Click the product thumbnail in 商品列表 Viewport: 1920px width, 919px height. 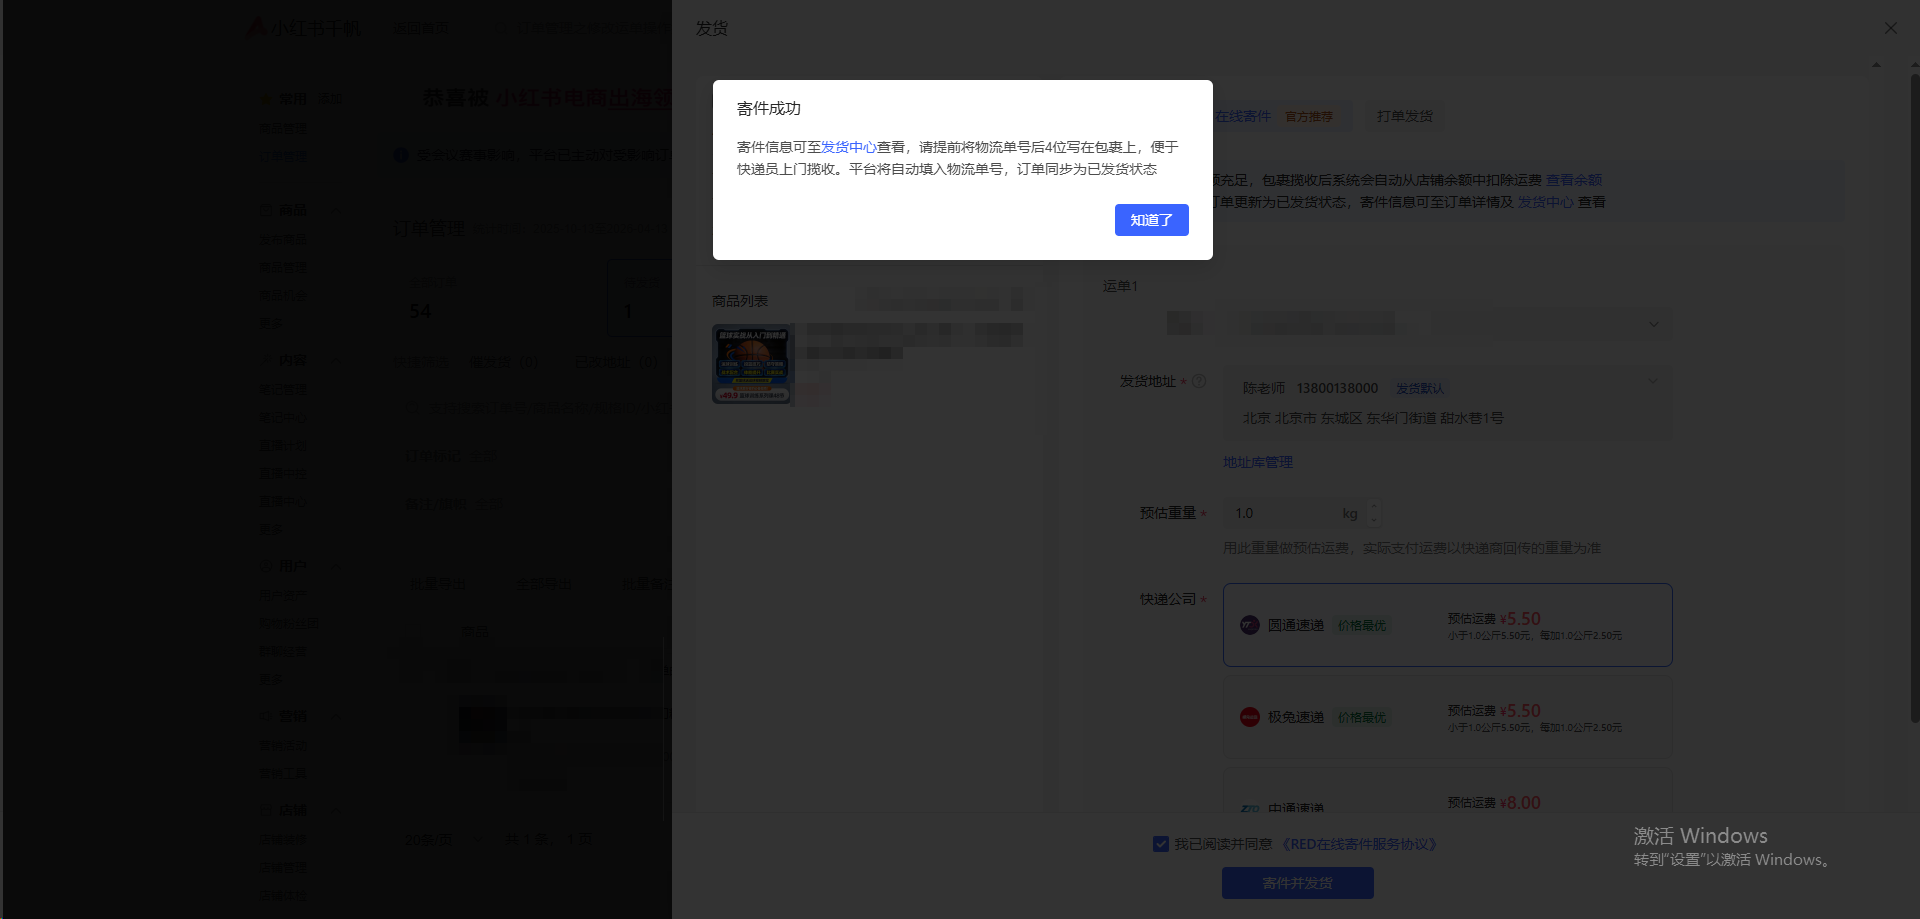pyautogui.click(x=752, y=364)
